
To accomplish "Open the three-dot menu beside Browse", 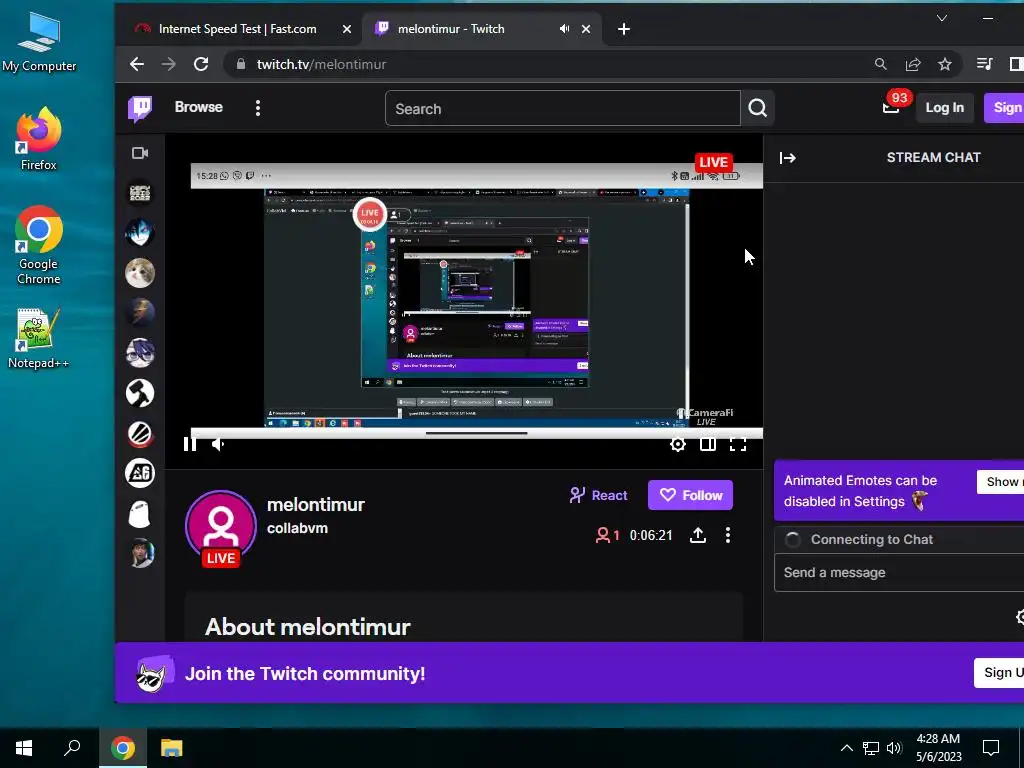I will click(x=258, y=108).
